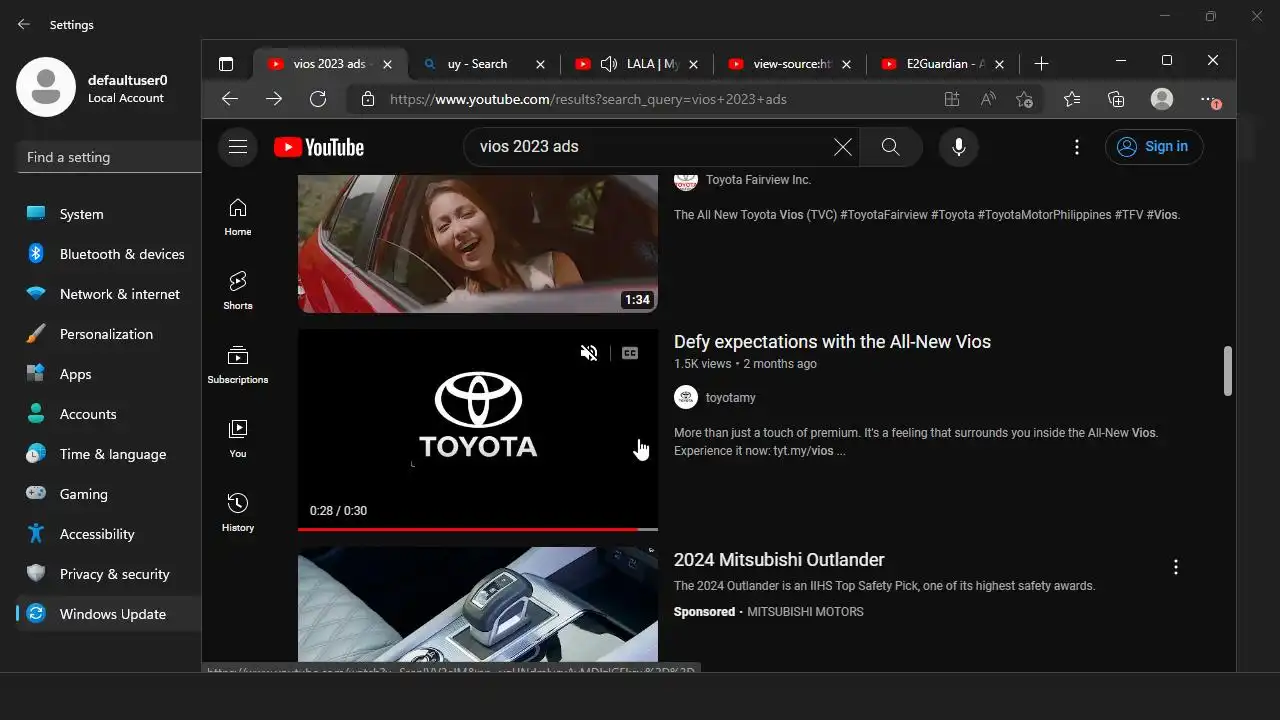Open the Toyota Vios 1:34 video thumbnail
The height and width of the screenshot is (720, 1280).
[x=478, y=243]
